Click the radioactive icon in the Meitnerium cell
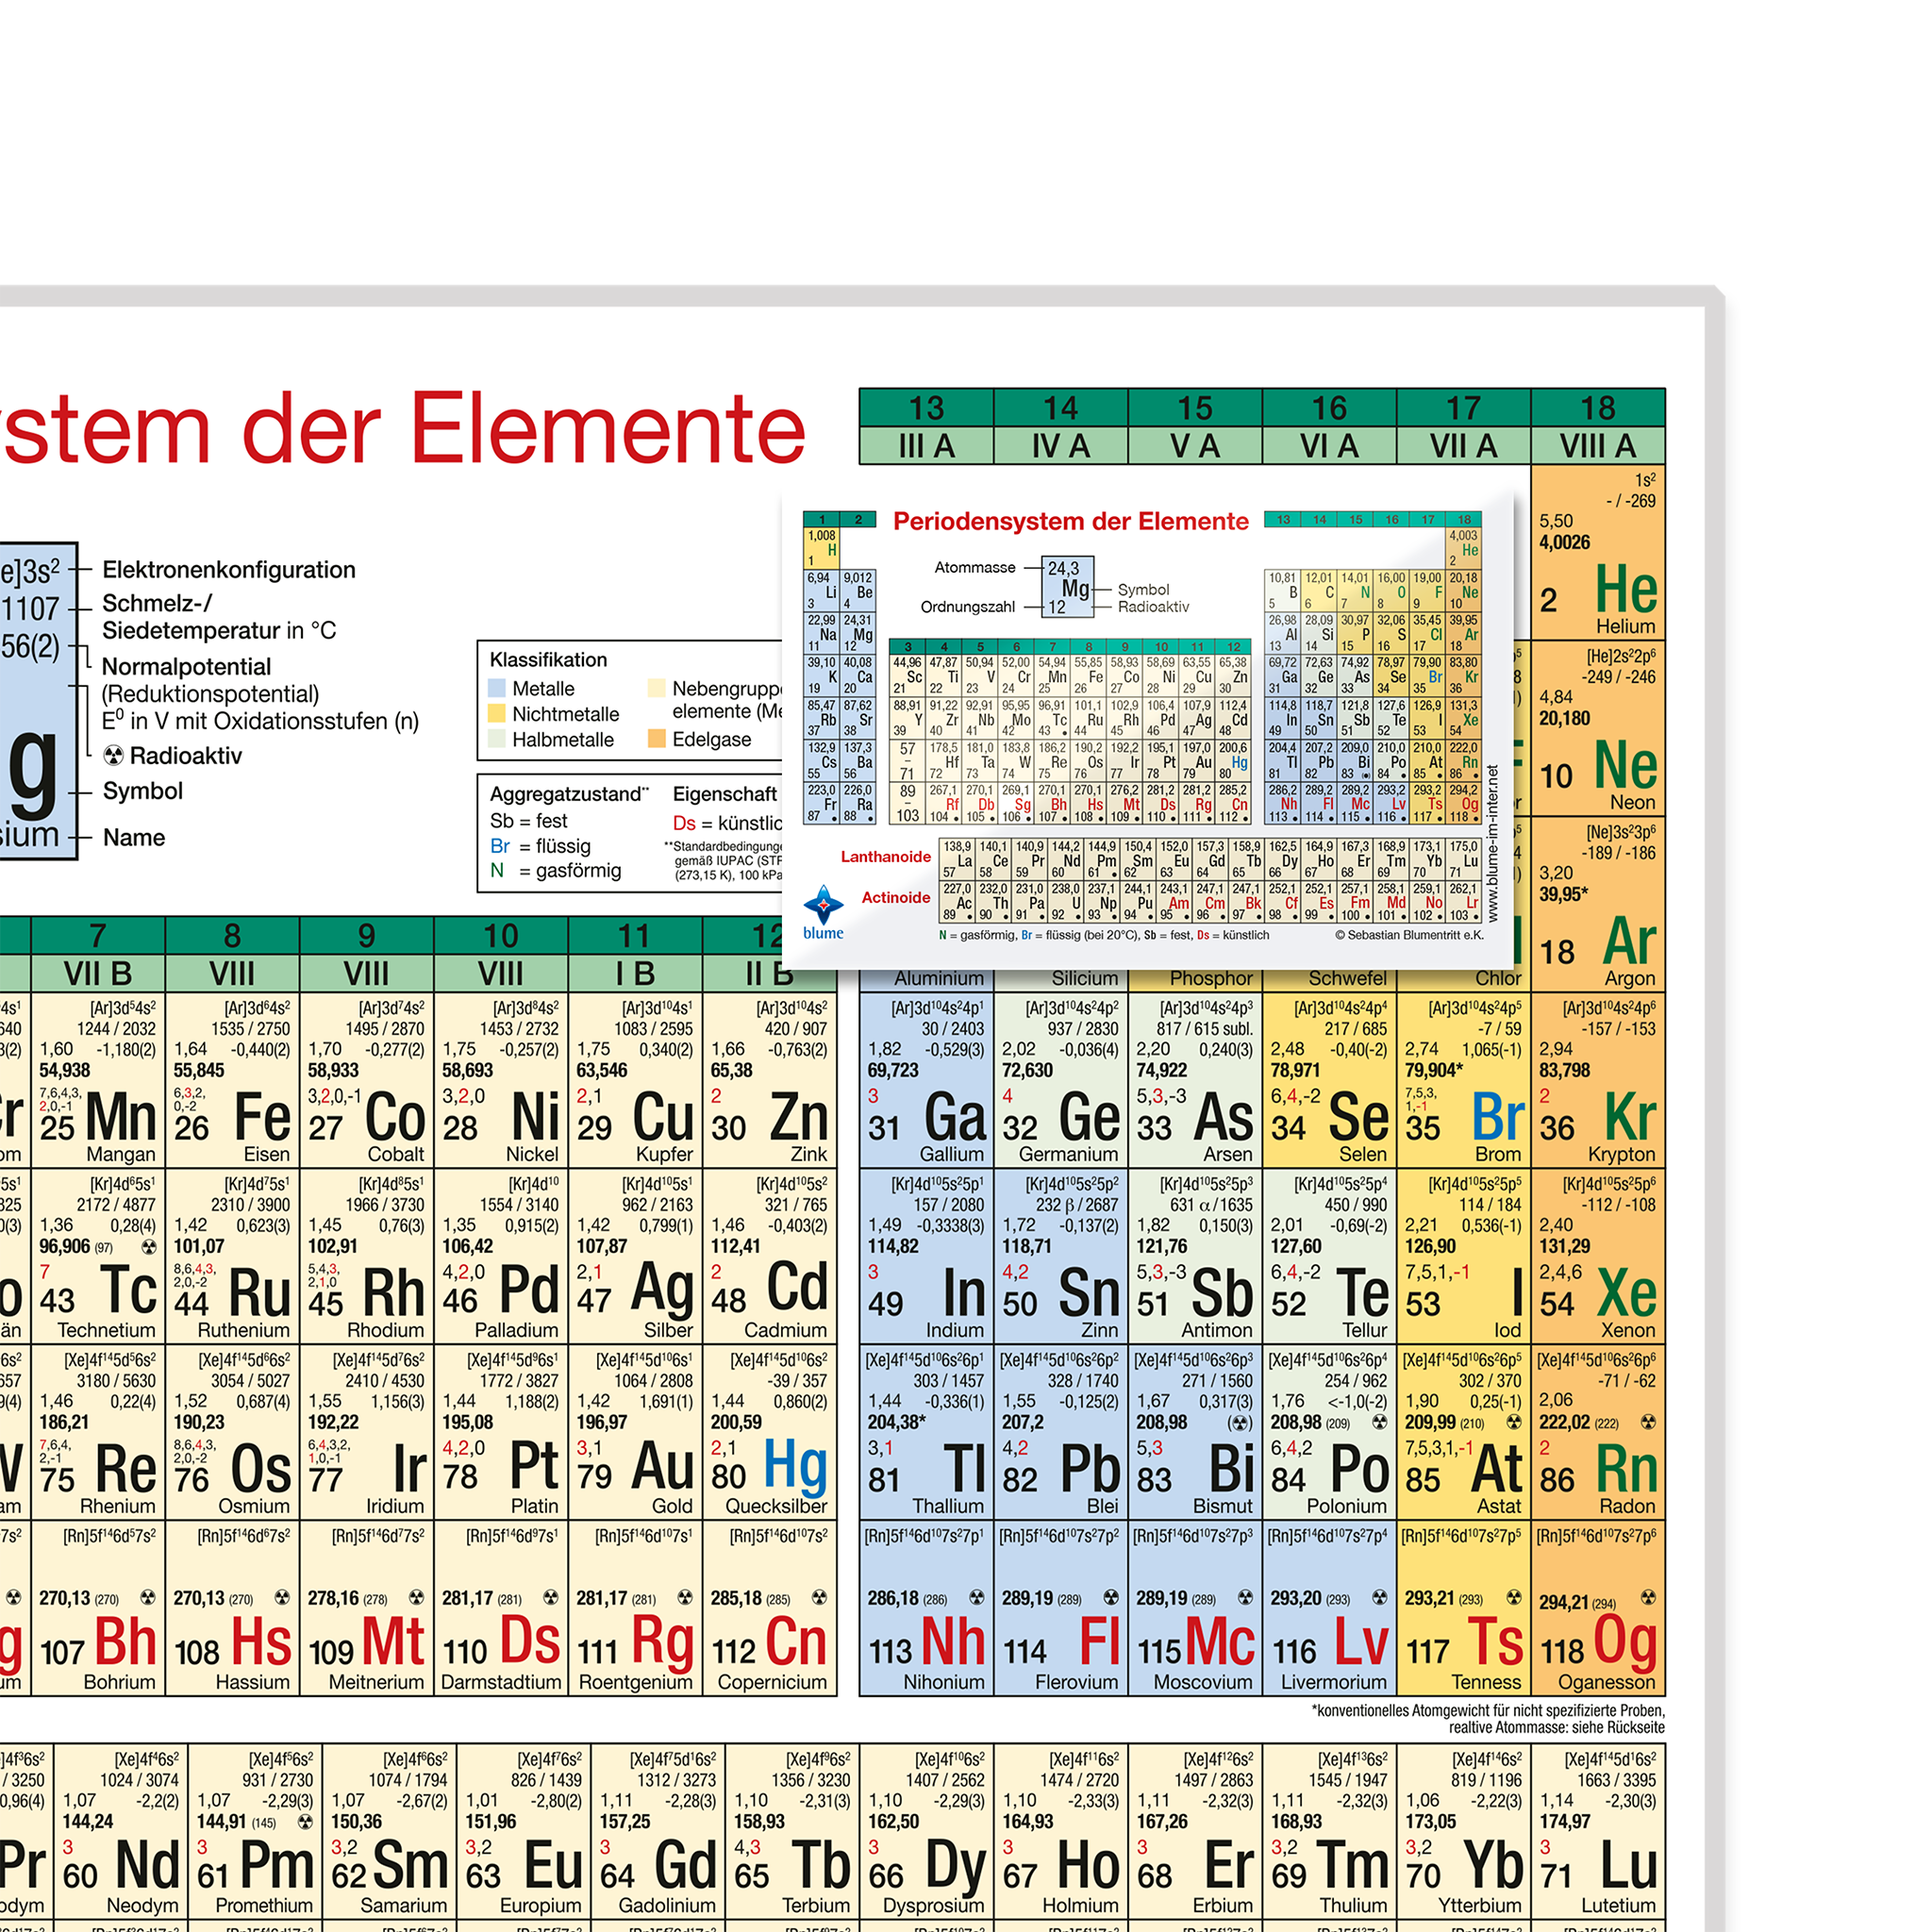1932x1932 pixels. coord(417,1598)
